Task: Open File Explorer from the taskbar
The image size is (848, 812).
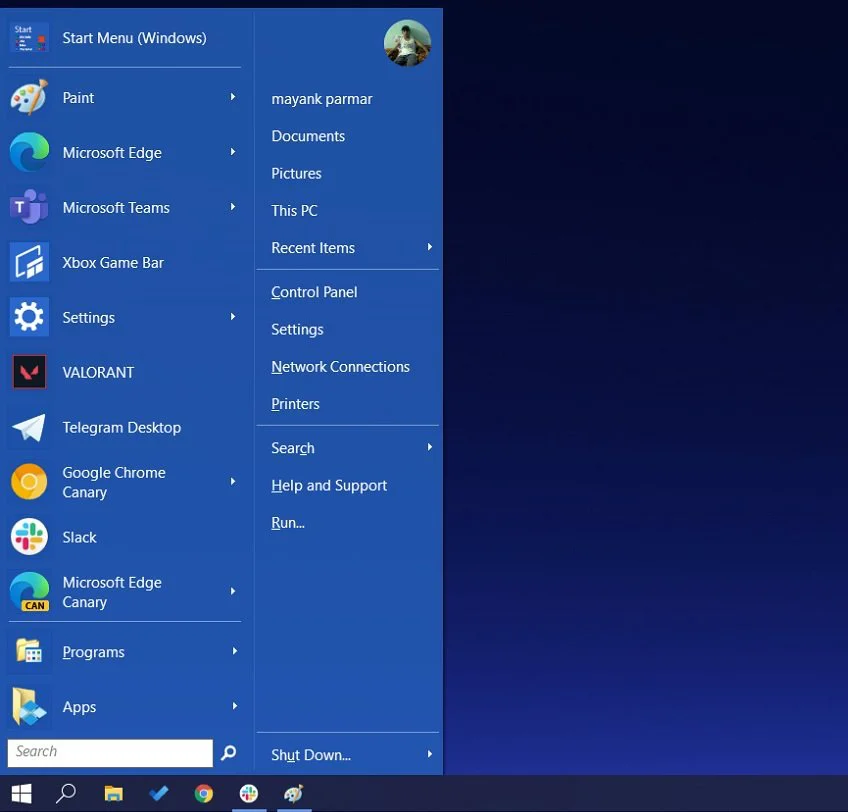Action: (114, 794)
